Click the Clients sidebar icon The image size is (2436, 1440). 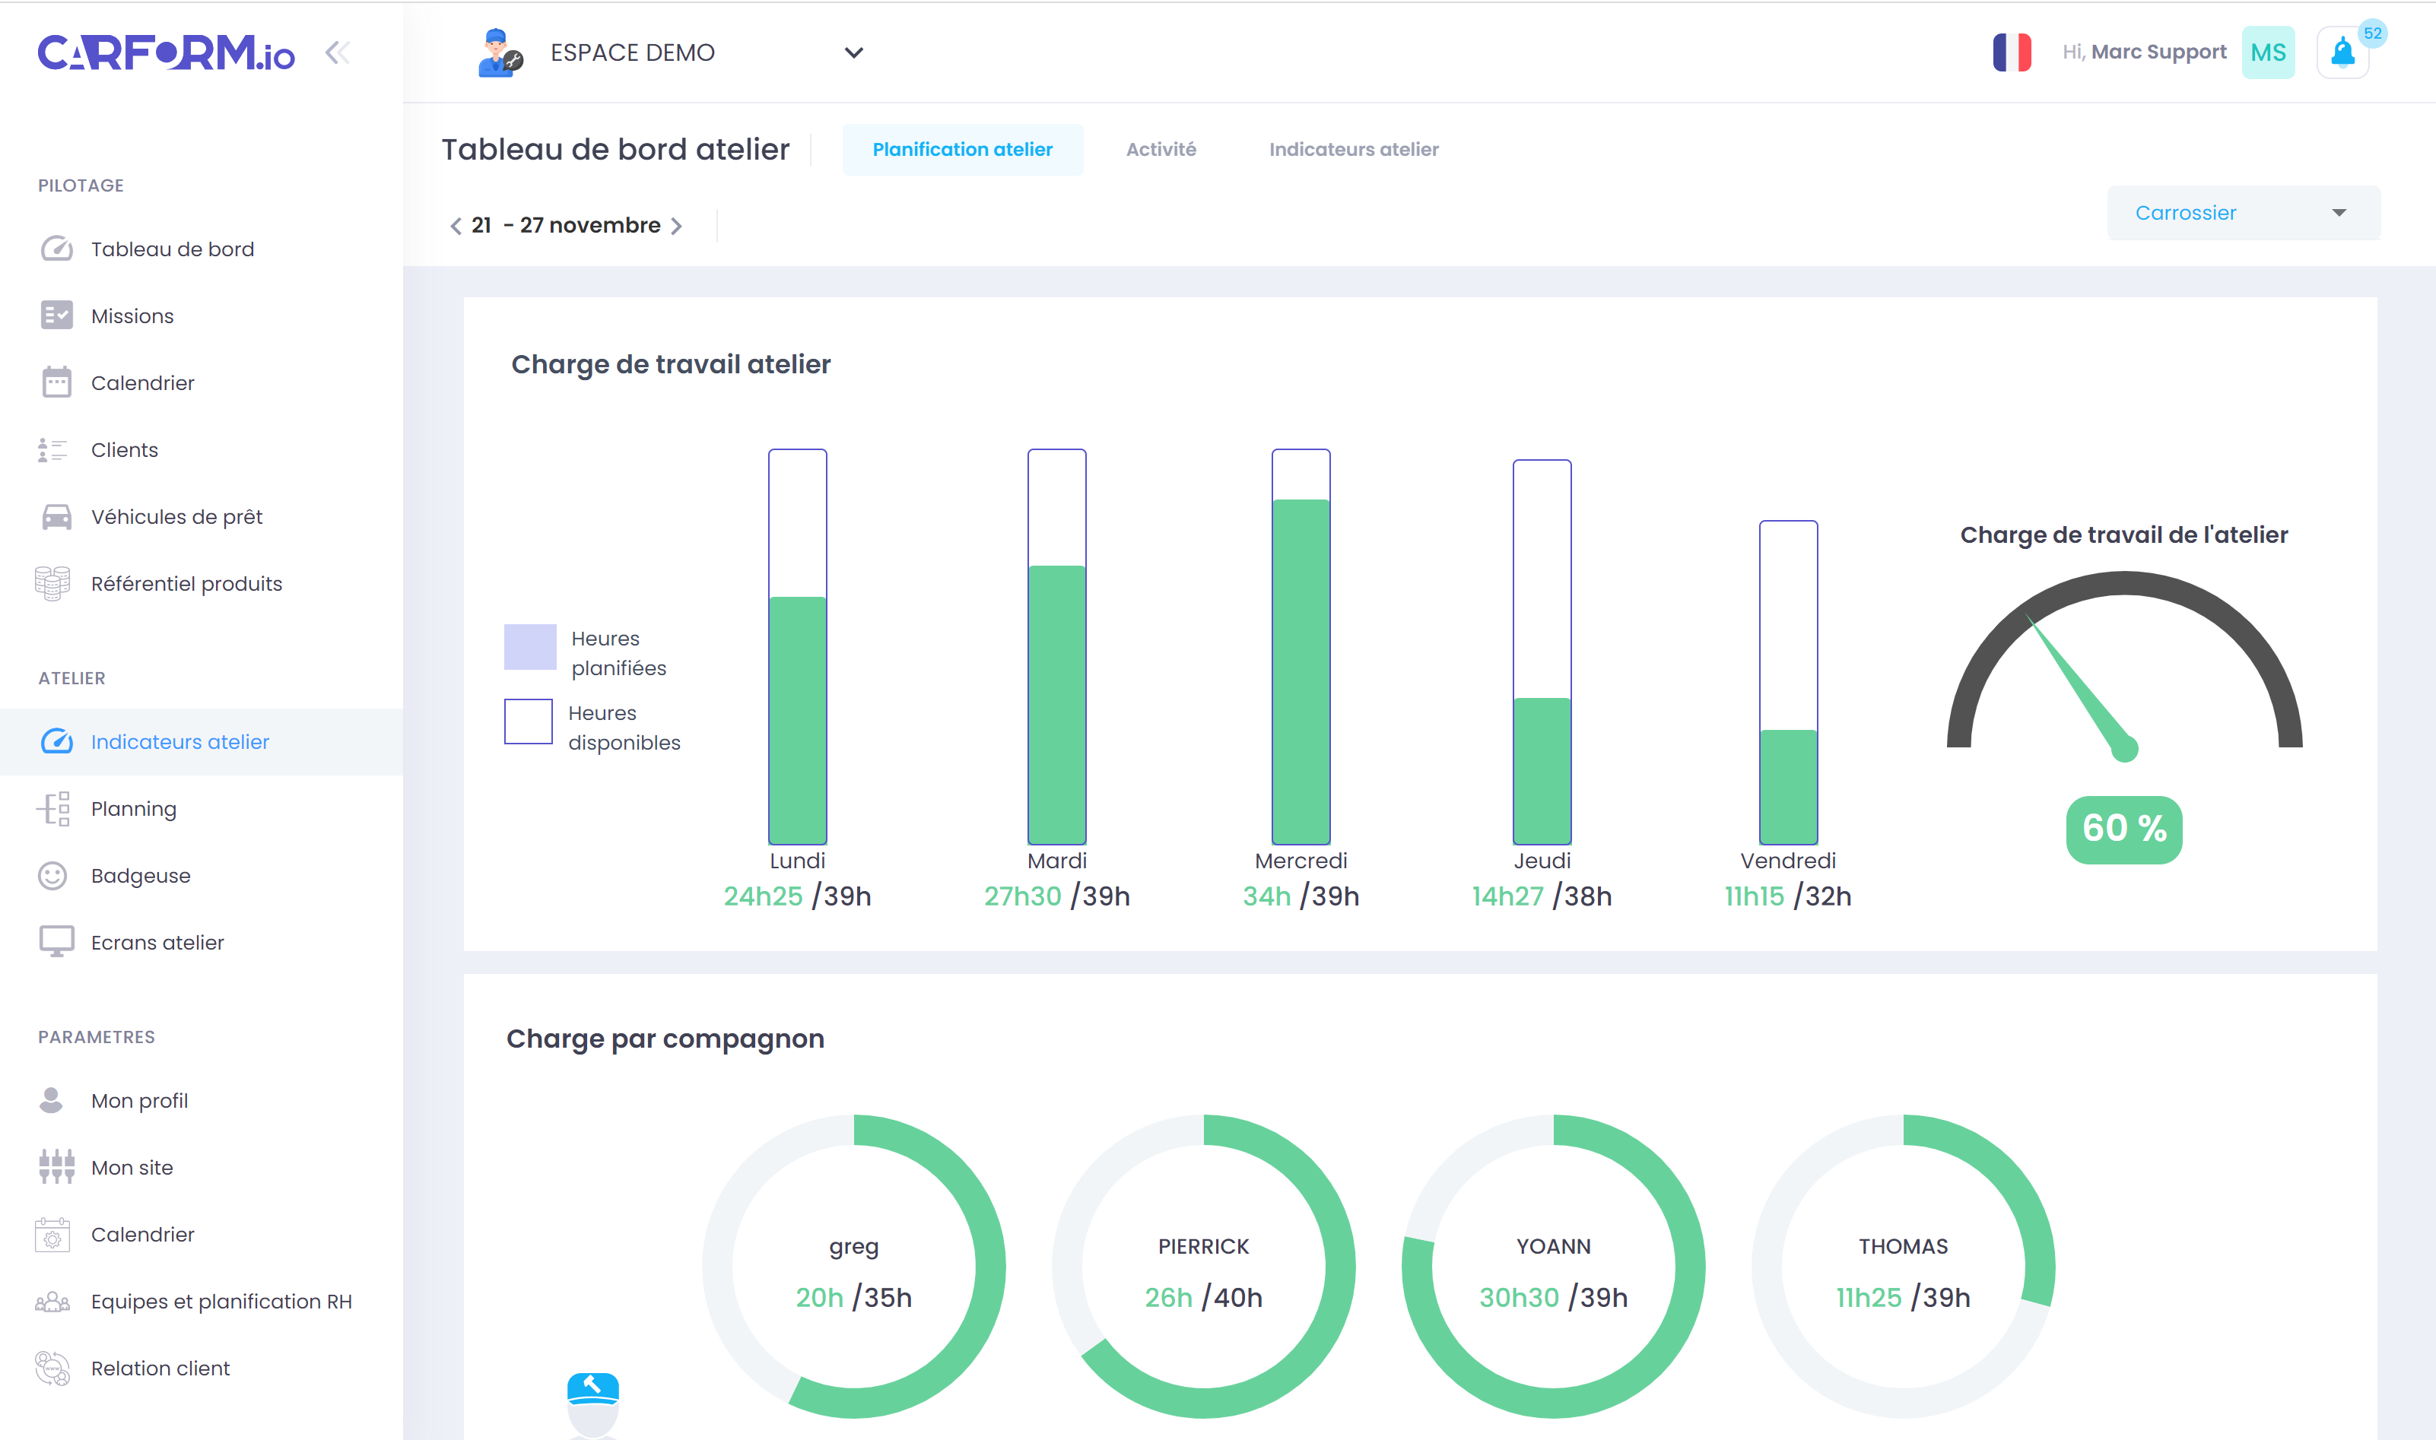(52, 449)
